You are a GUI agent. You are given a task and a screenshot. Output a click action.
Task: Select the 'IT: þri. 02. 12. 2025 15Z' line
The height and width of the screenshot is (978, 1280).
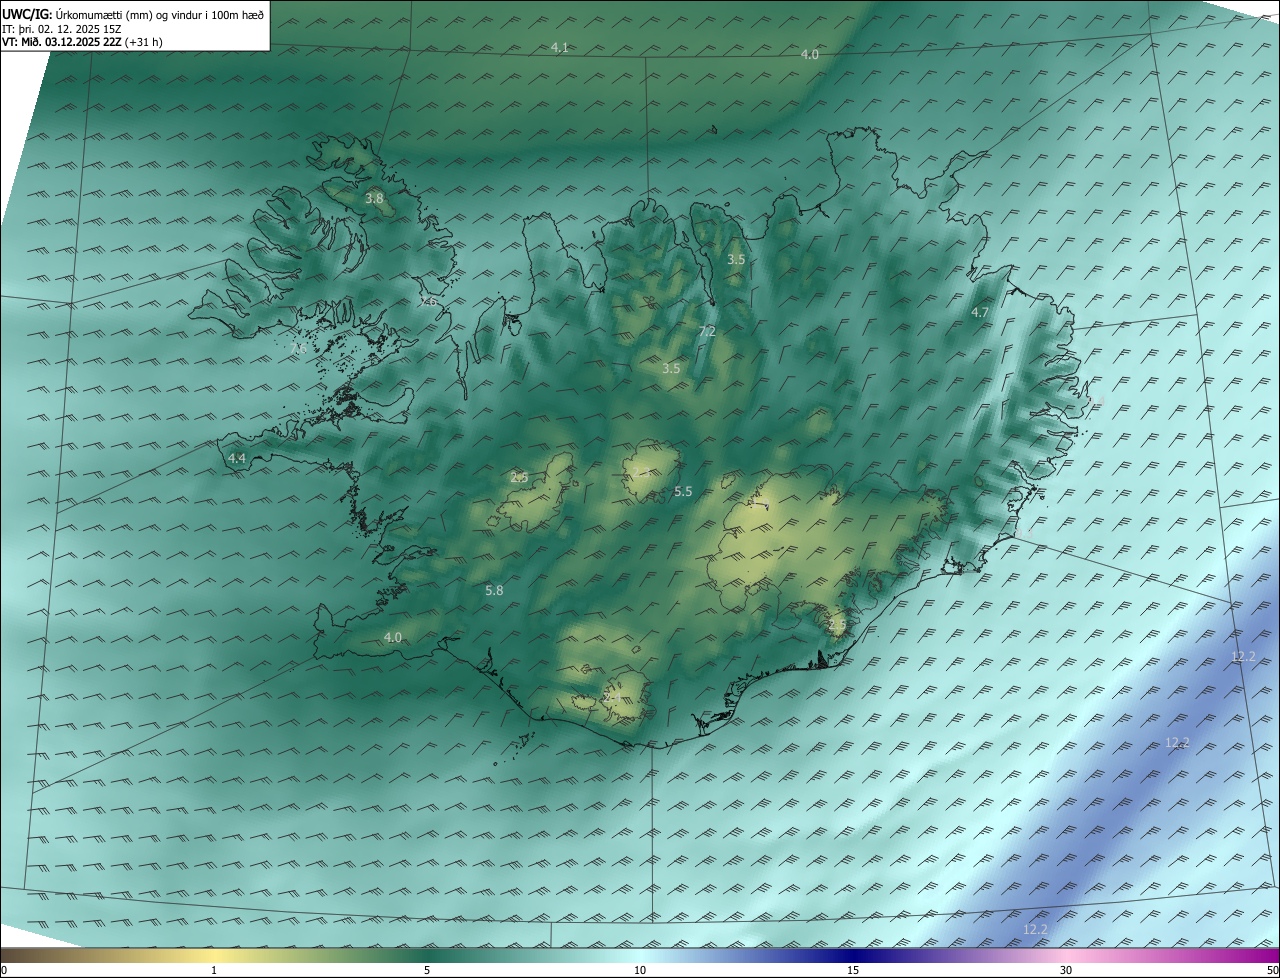62,28
